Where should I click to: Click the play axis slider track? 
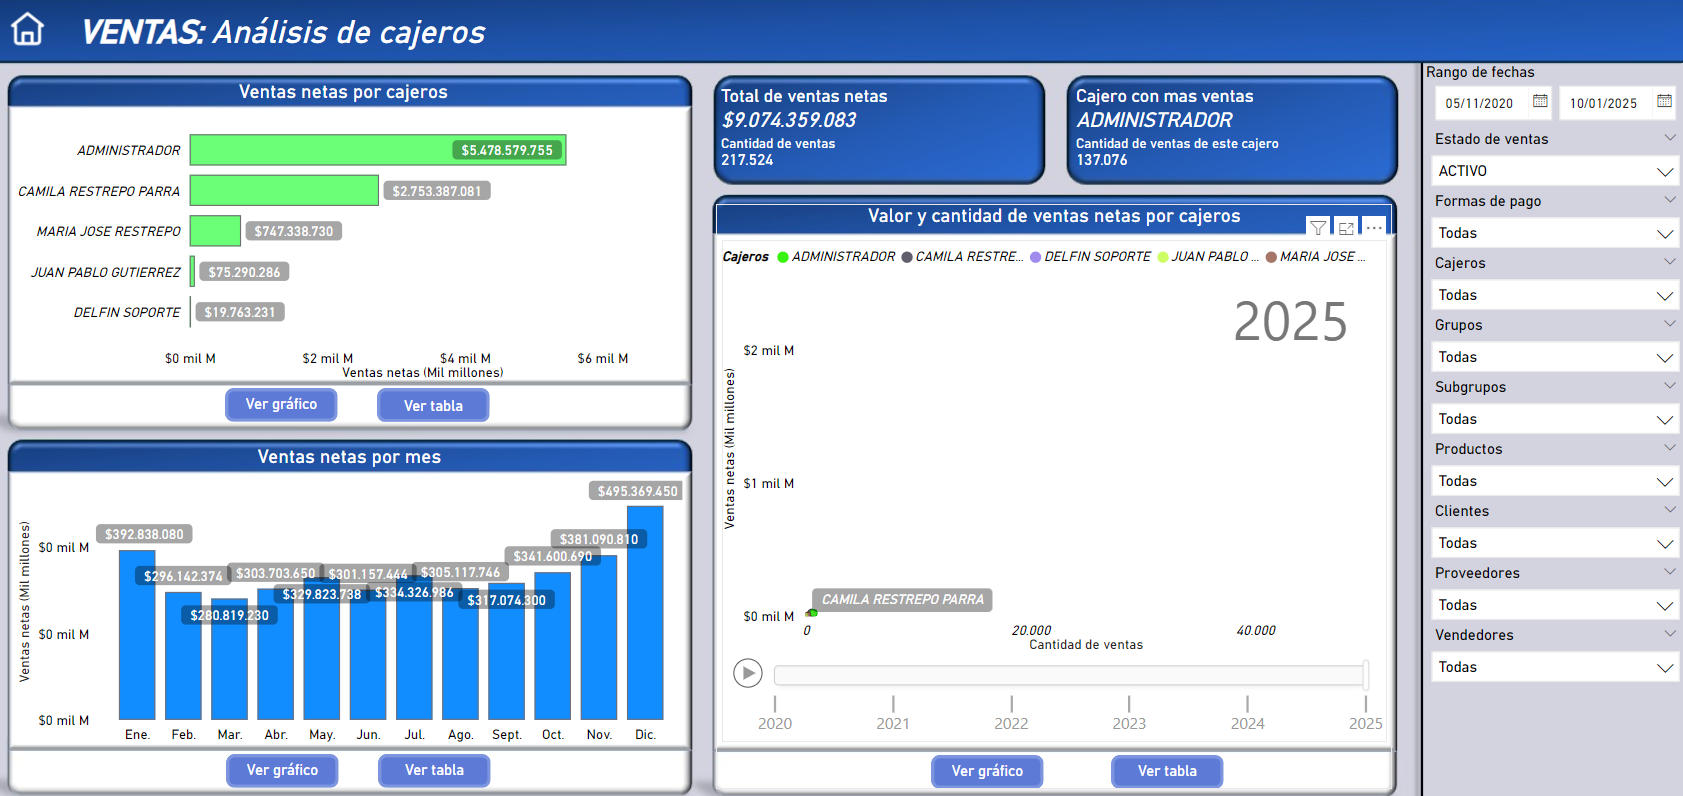pos(1070,675)
